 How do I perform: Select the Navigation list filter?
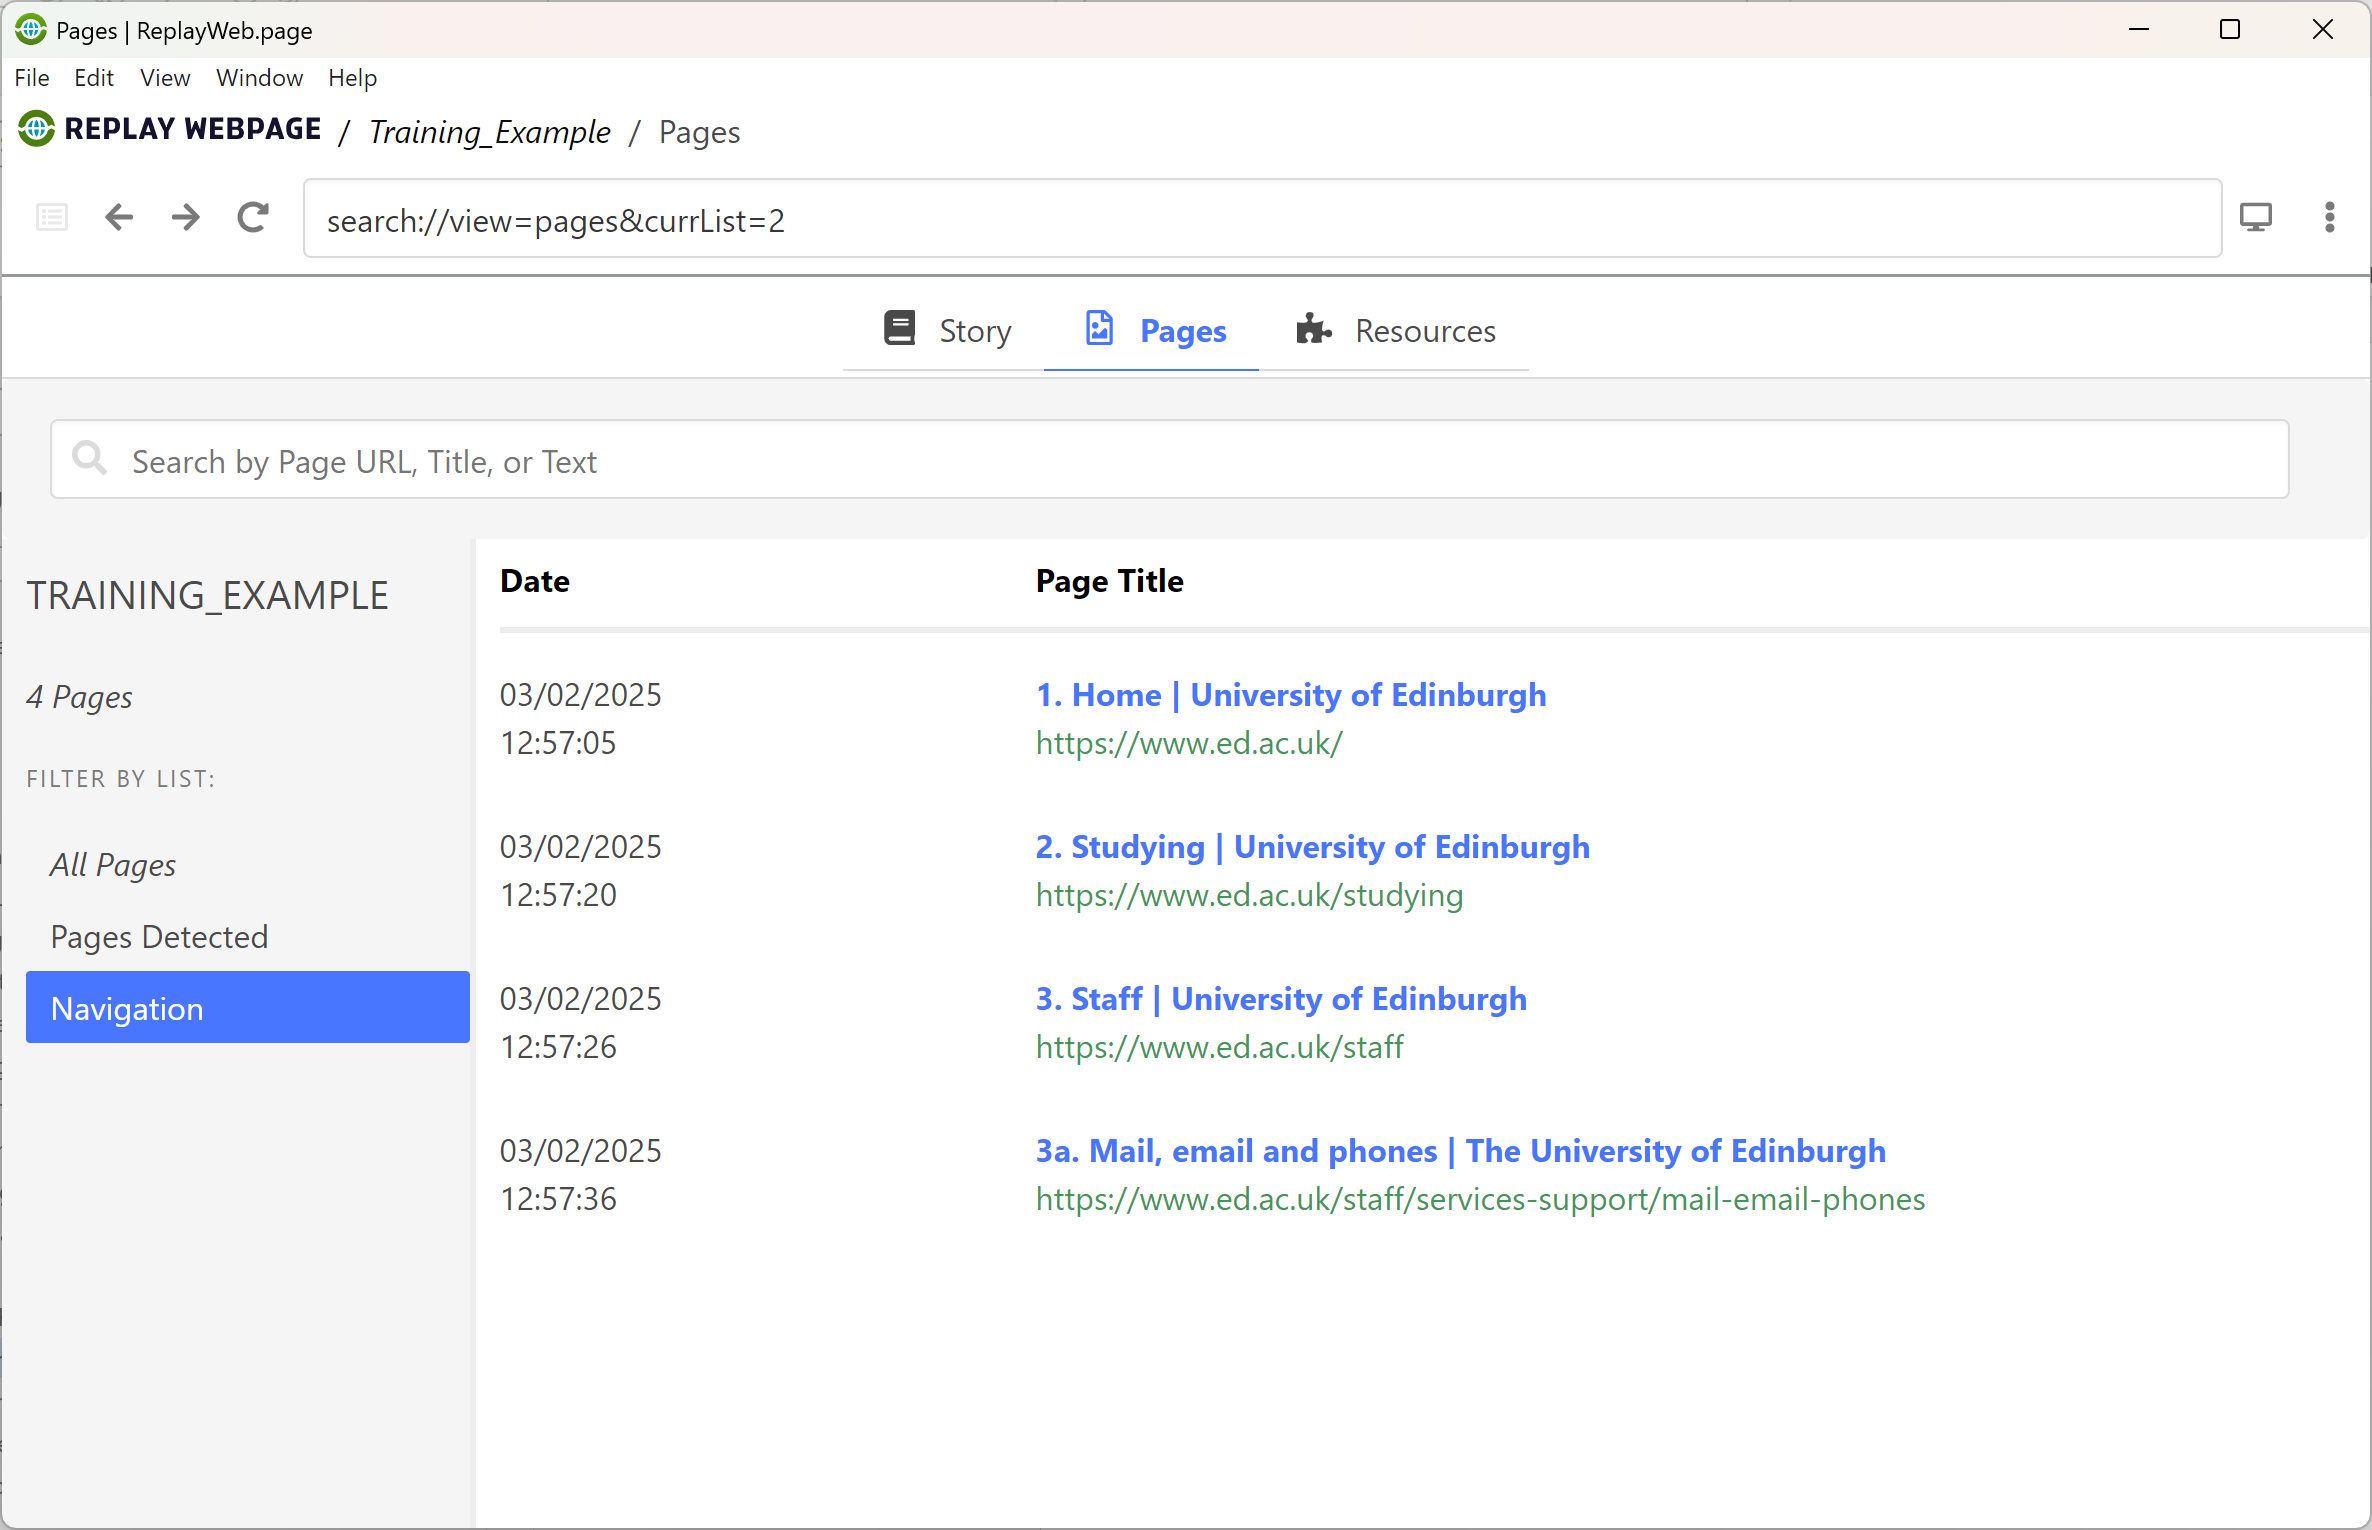pos(248,1007)
